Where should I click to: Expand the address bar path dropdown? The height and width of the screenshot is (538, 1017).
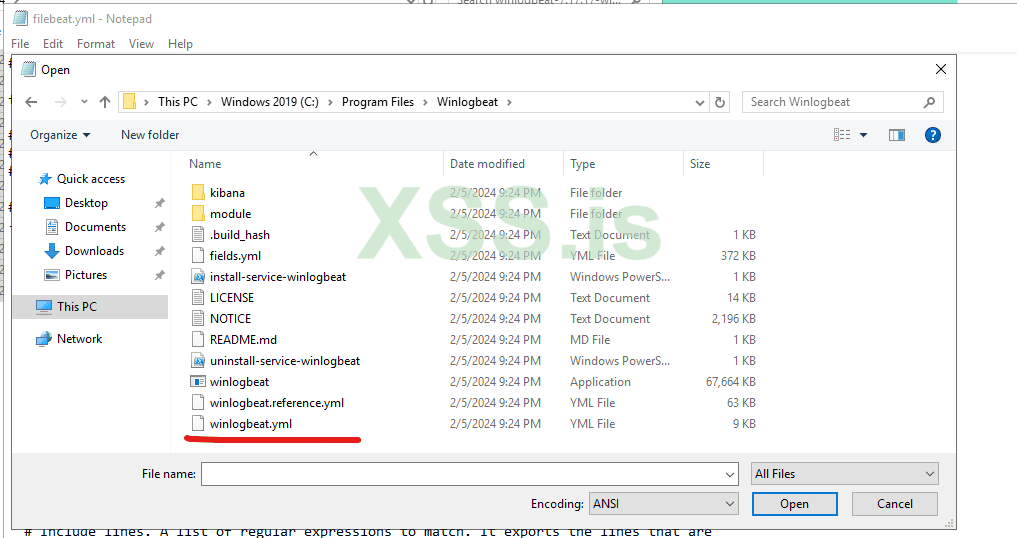pyautogui.click(x=699, y=102)
